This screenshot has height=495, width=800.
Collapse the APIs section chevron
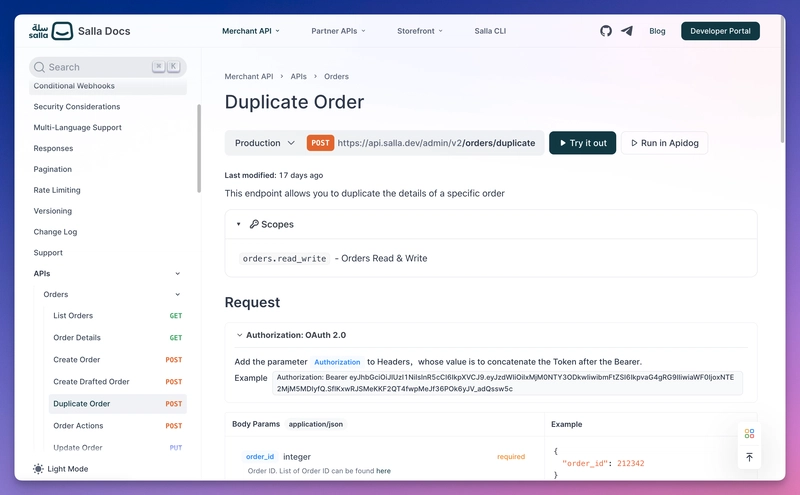[x=178, y=274]
